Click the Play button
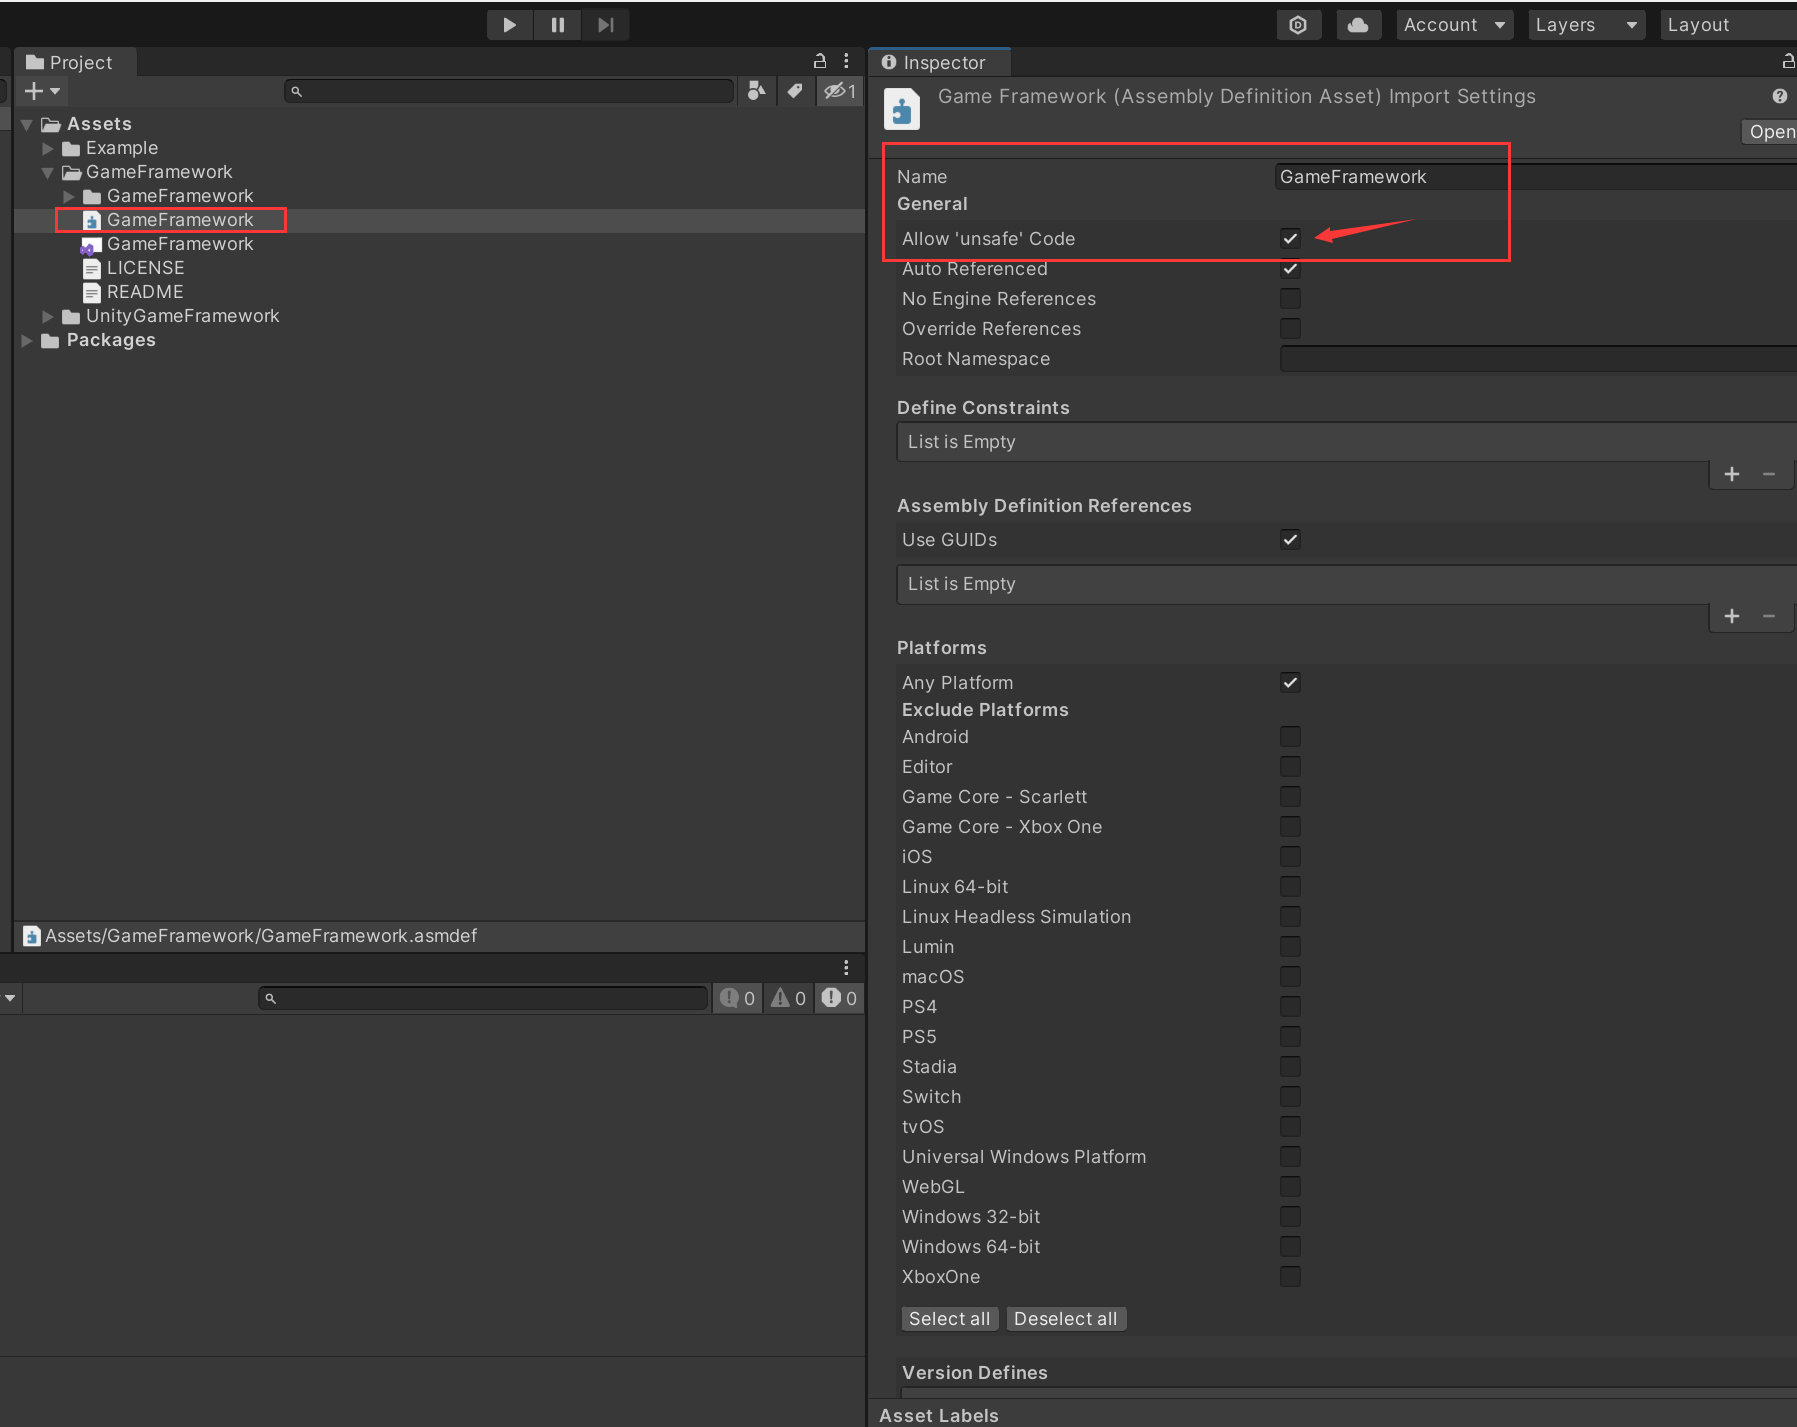Screen dimensions: 1797x1427 510,25
